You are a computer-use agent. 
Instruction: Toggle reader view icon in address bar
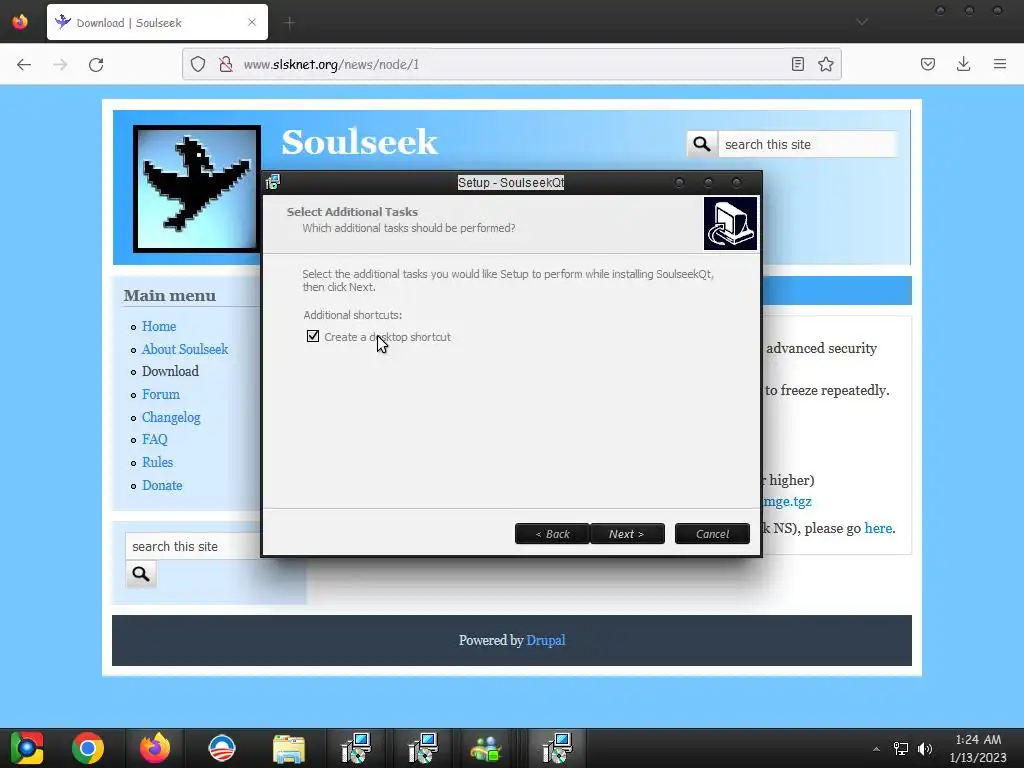[x=797, y=64]
